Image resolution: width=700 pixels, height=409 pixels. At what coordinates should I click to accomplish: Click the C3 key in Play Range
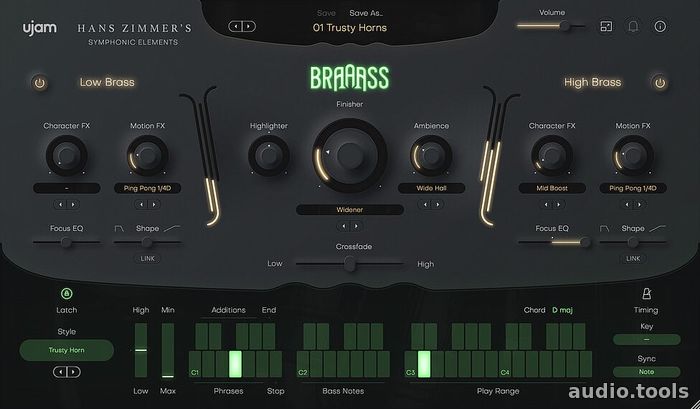point(411,364)
